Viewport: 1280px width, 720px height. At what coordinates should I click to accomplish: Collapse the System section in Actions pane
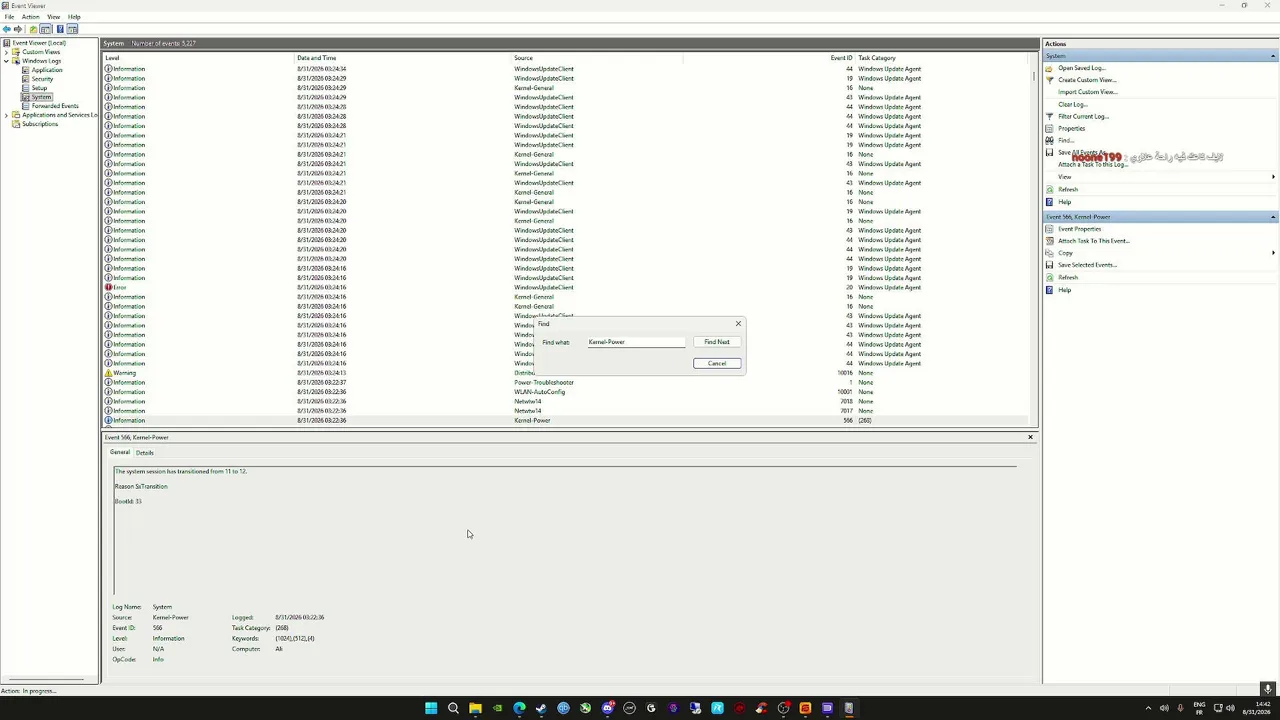click(x=1273, y=56)
